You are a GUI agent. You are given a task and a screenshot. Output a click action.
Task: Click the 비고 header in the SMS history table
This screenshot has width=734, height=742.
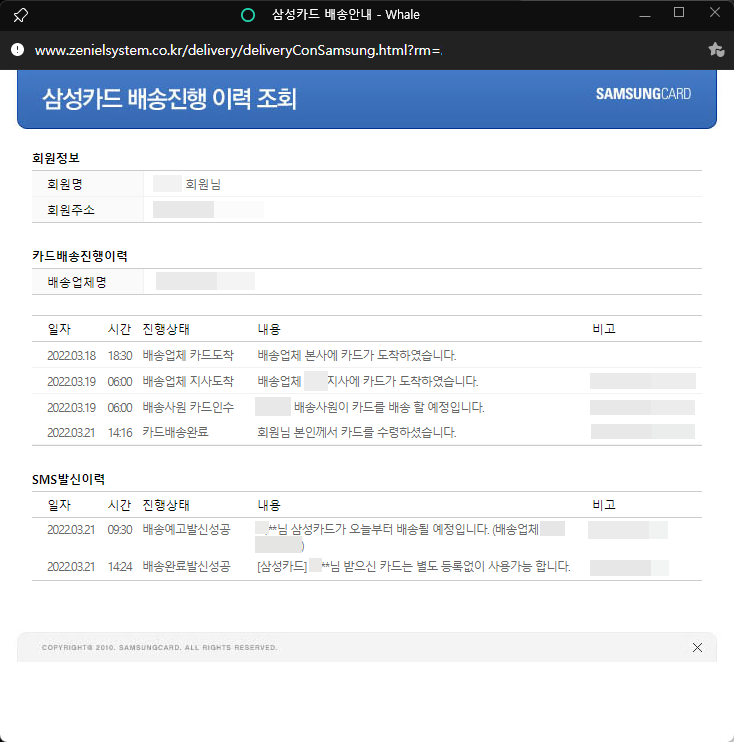604,505
